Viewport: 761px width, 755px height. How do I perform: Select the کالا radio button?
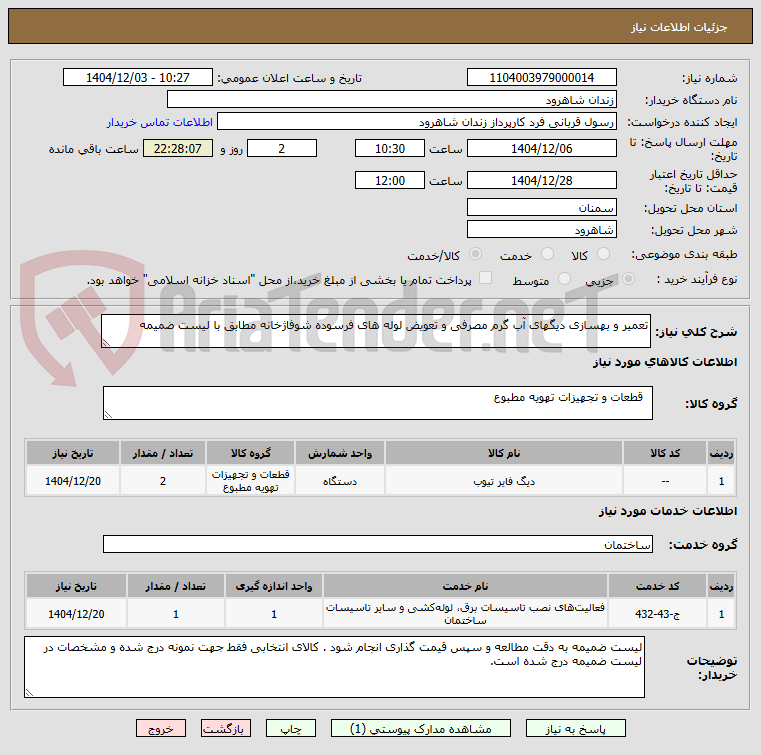pos(603,254)
